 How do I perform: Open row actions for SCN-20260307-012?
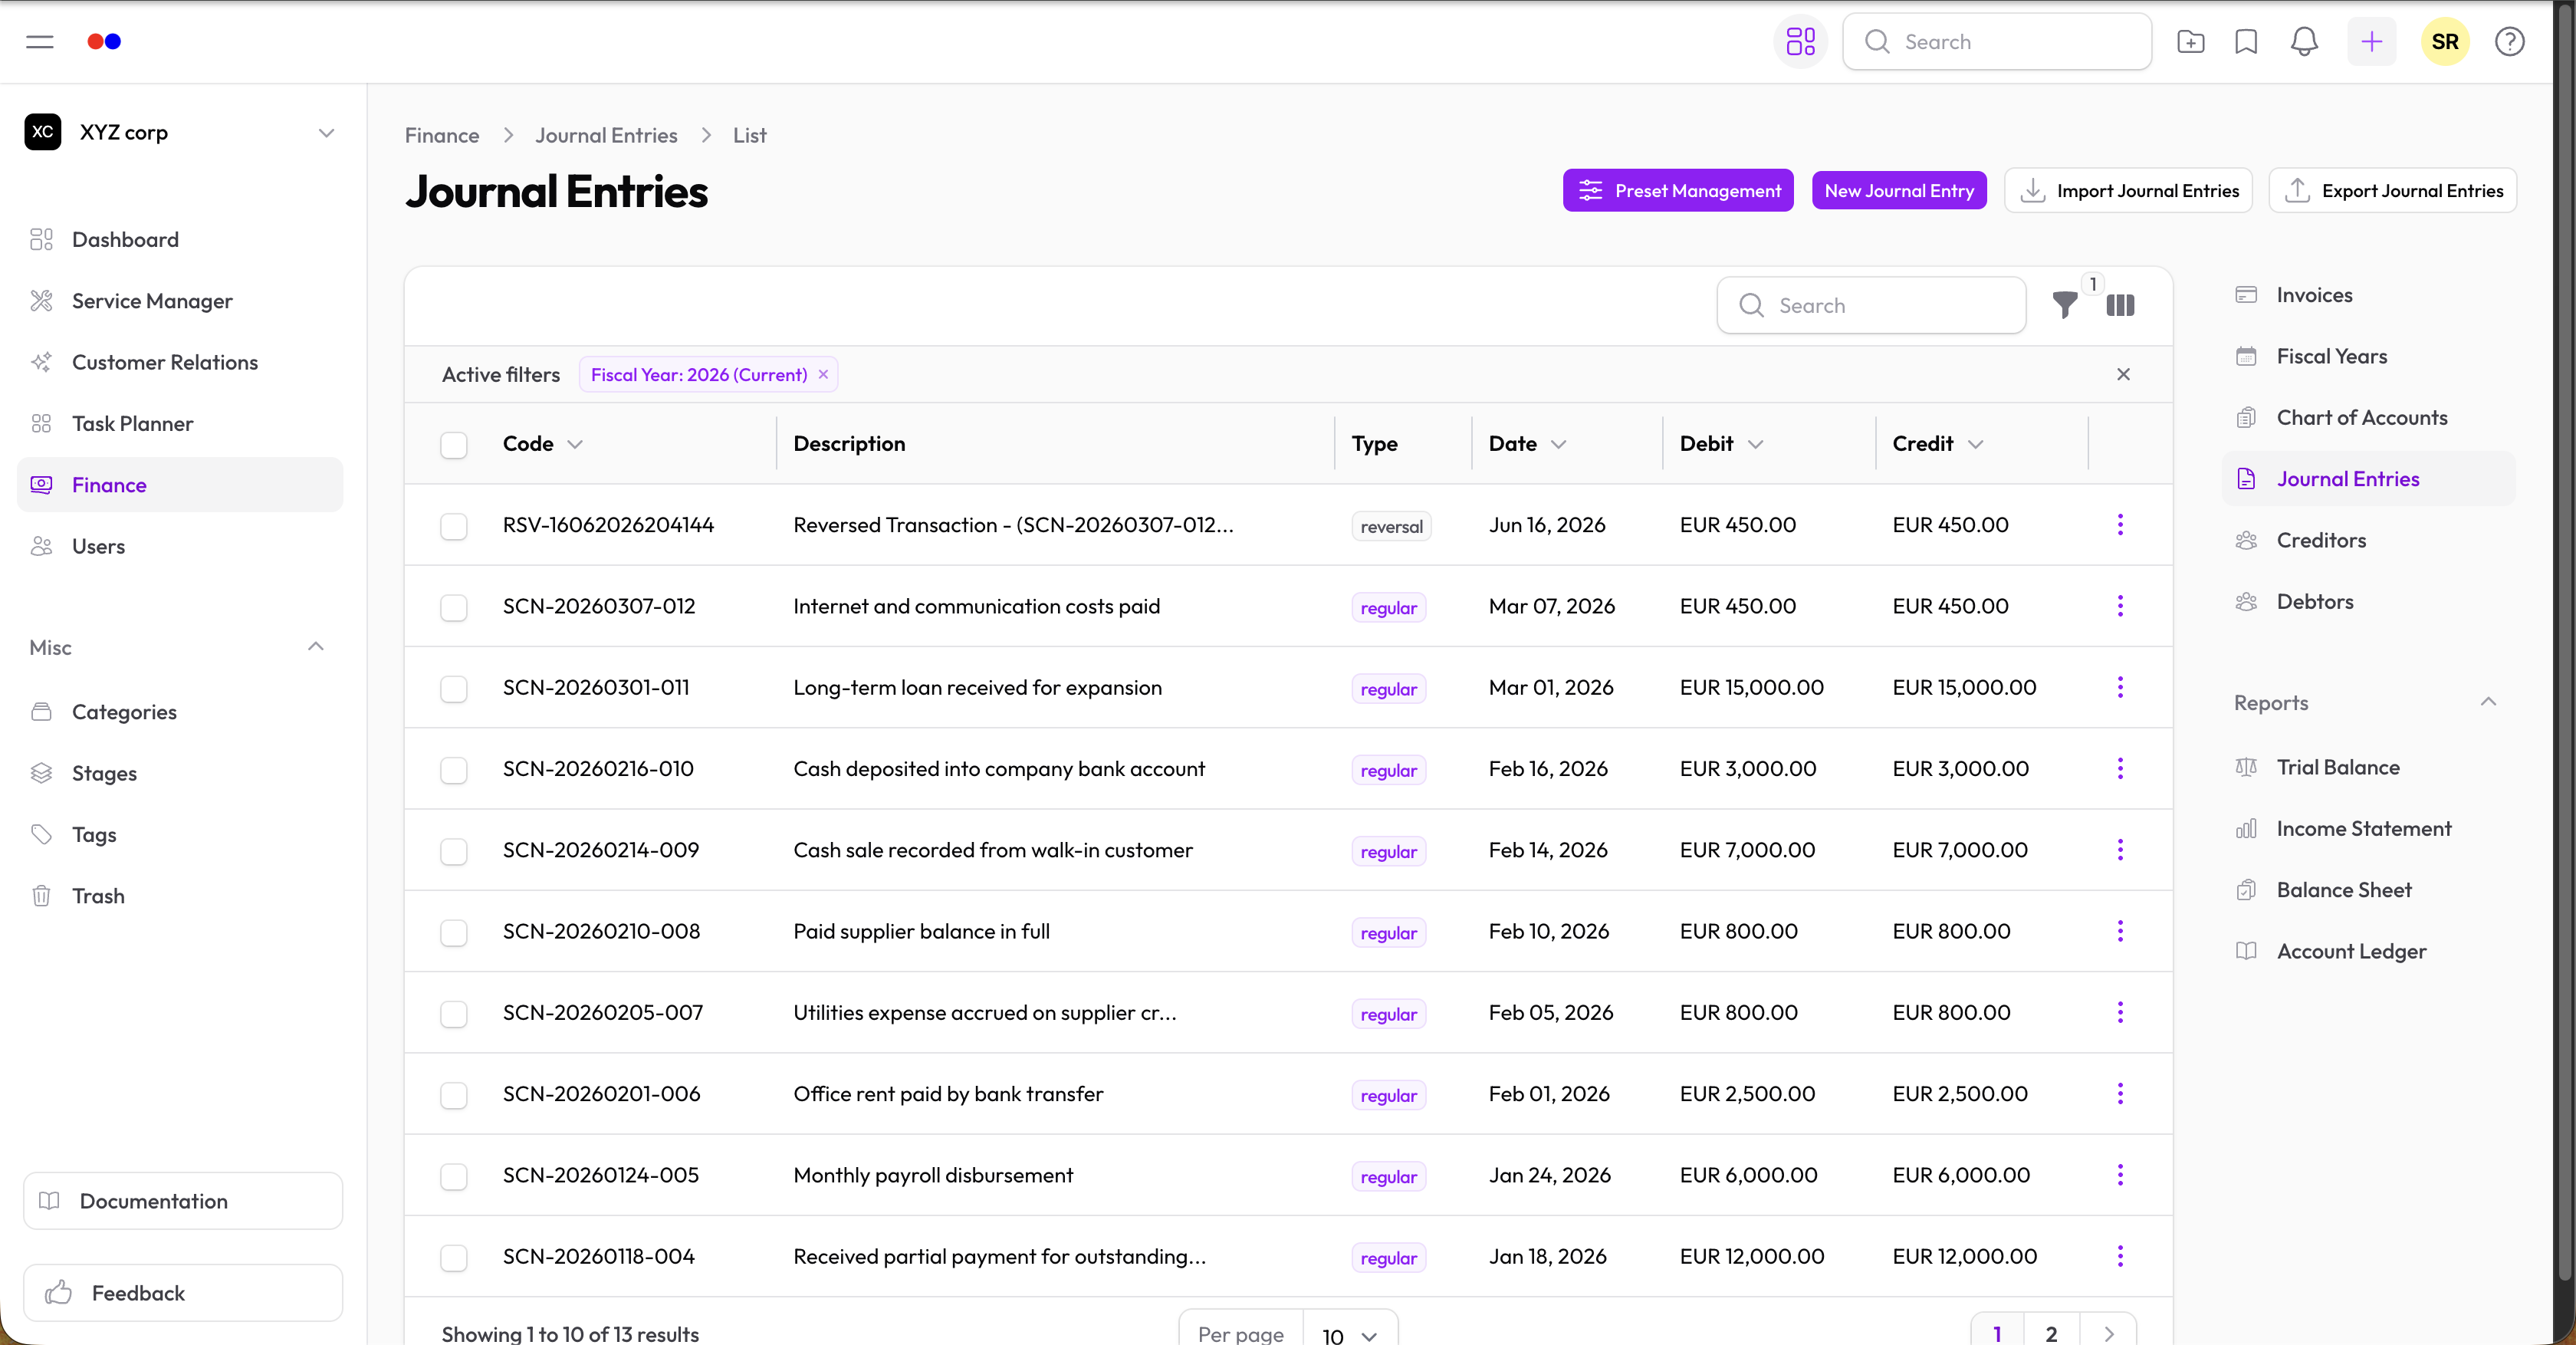[2120, 606]
